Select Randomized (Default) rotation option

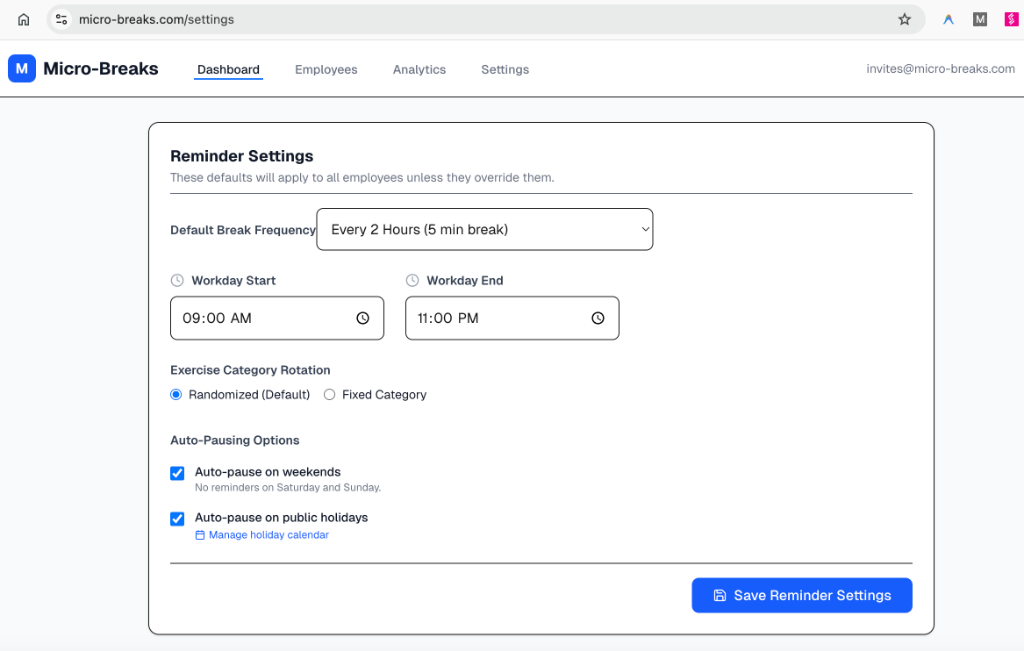point(177,395)
